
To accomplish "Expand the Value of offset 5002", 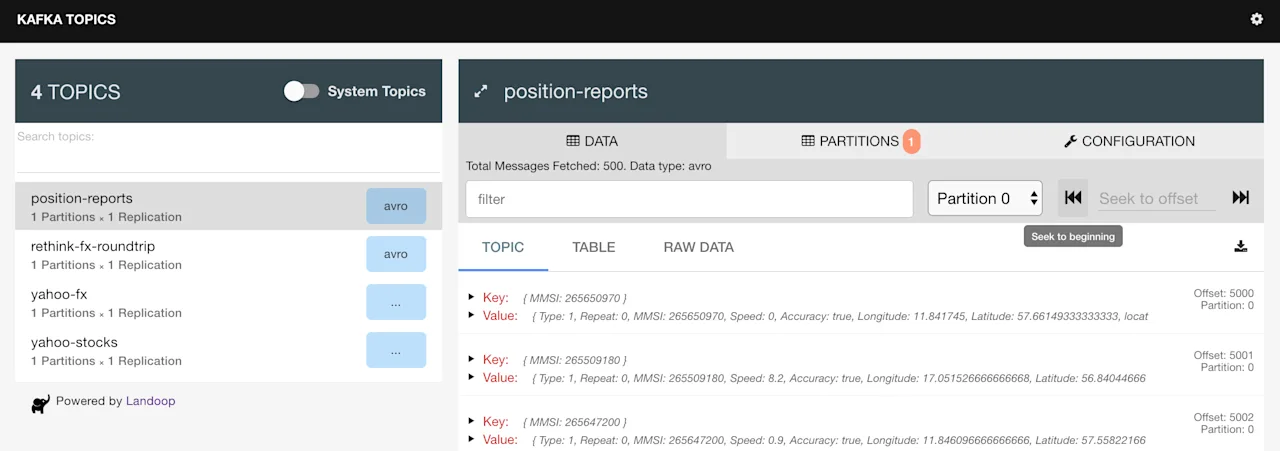I will click(471, 439).
